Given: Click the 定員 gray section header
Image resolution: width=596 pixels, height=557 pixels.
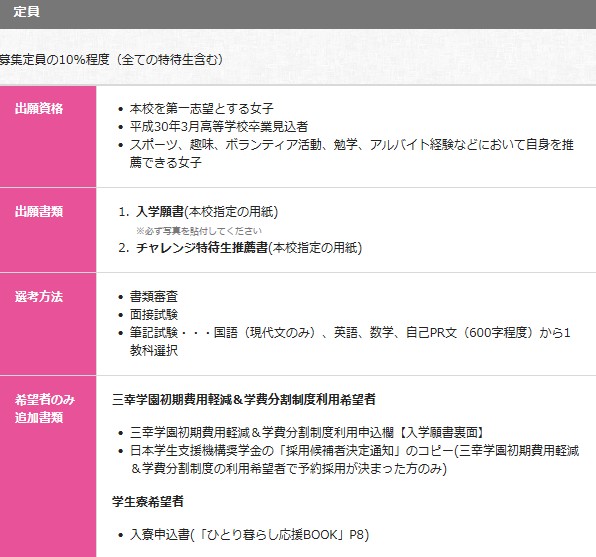Looking at the screenshot, I should [x=298, y=14].
